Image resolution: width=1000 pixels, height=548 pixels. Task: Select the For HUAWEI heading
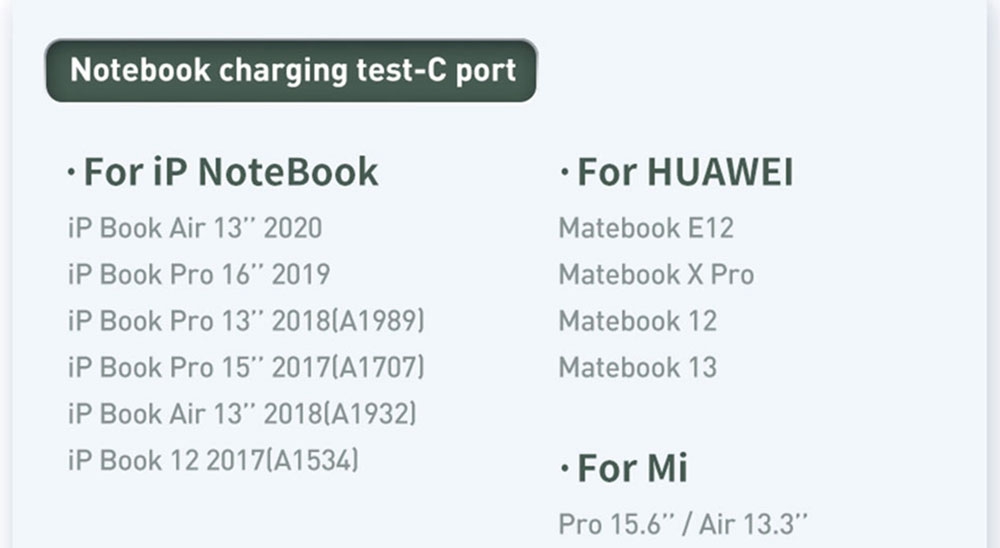click(x=678, y=173)
